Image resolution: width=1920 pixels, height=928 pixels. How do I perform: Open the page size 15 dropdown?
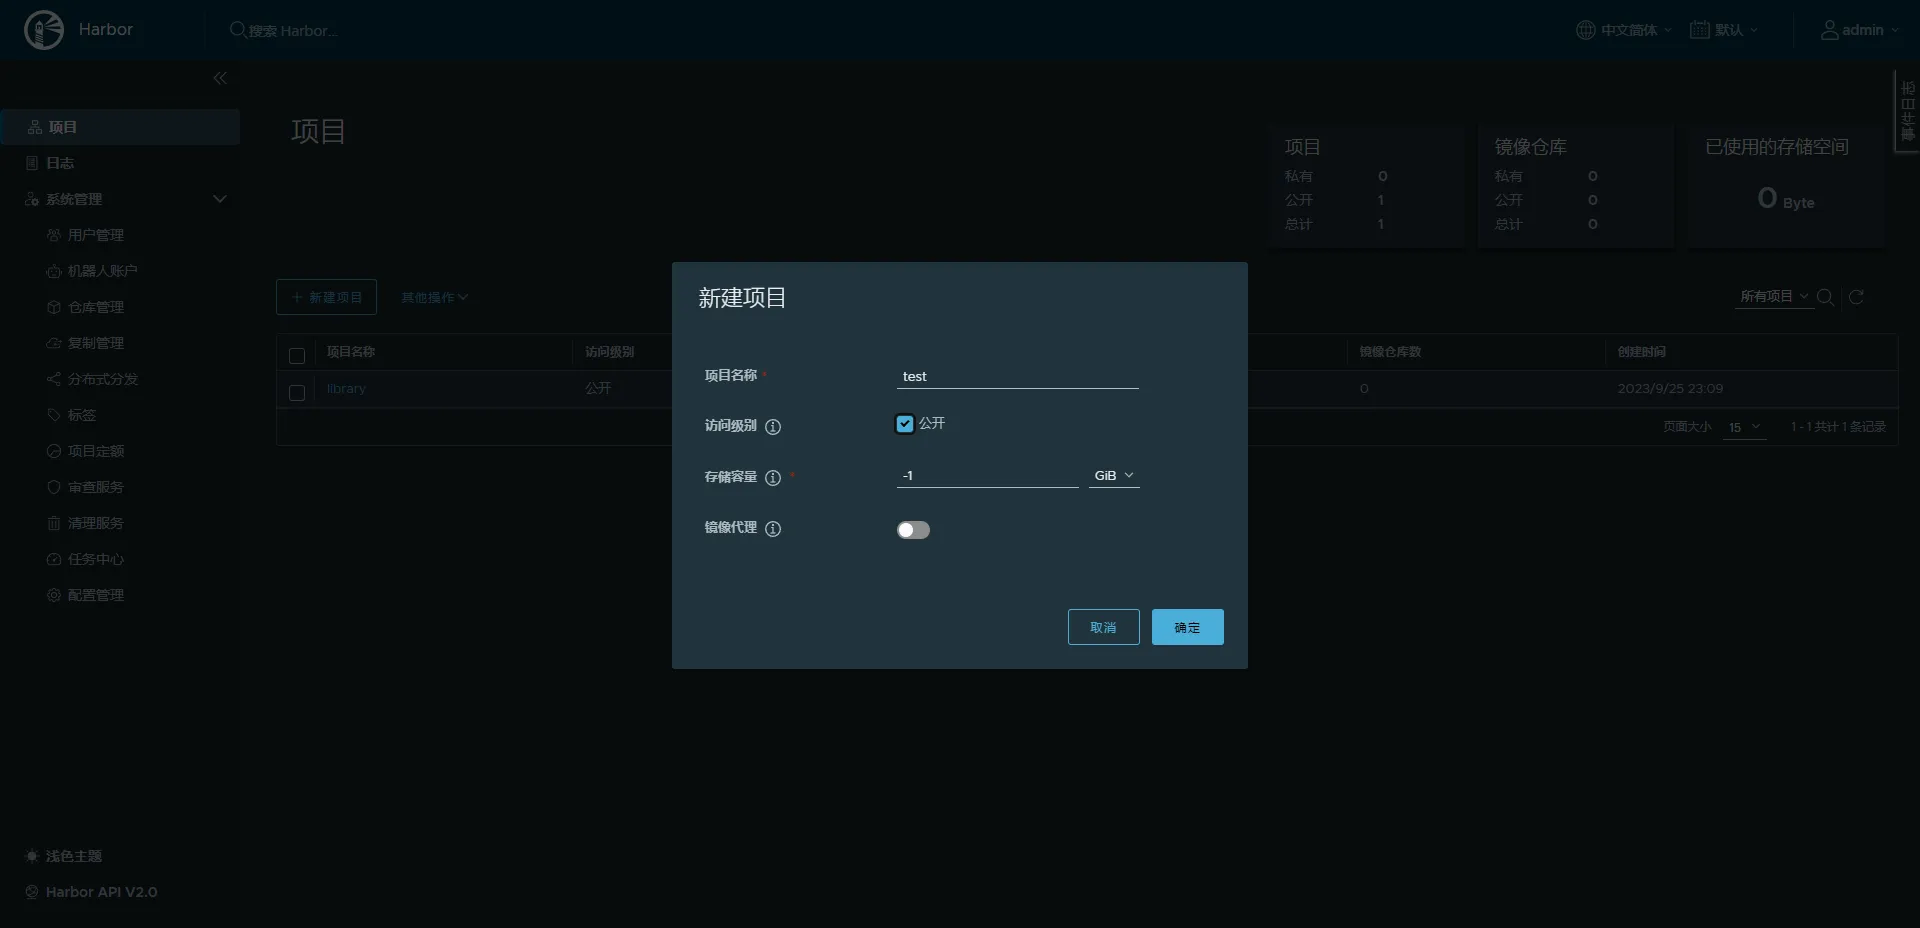(x=1744, y=427)
